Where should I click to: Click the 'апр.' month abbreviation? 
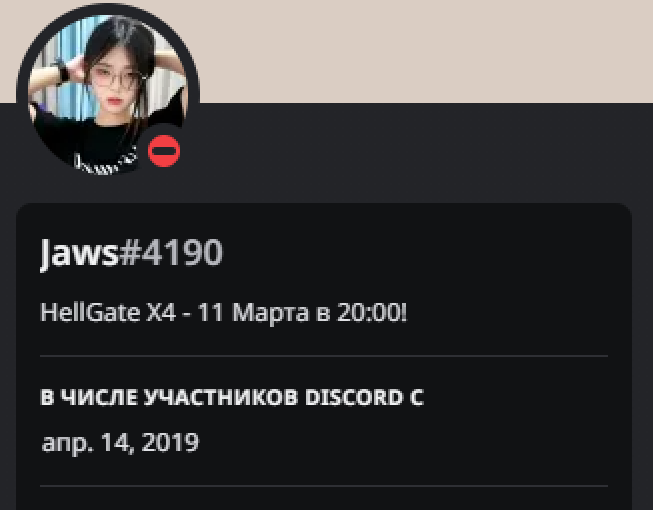[67, 443]
